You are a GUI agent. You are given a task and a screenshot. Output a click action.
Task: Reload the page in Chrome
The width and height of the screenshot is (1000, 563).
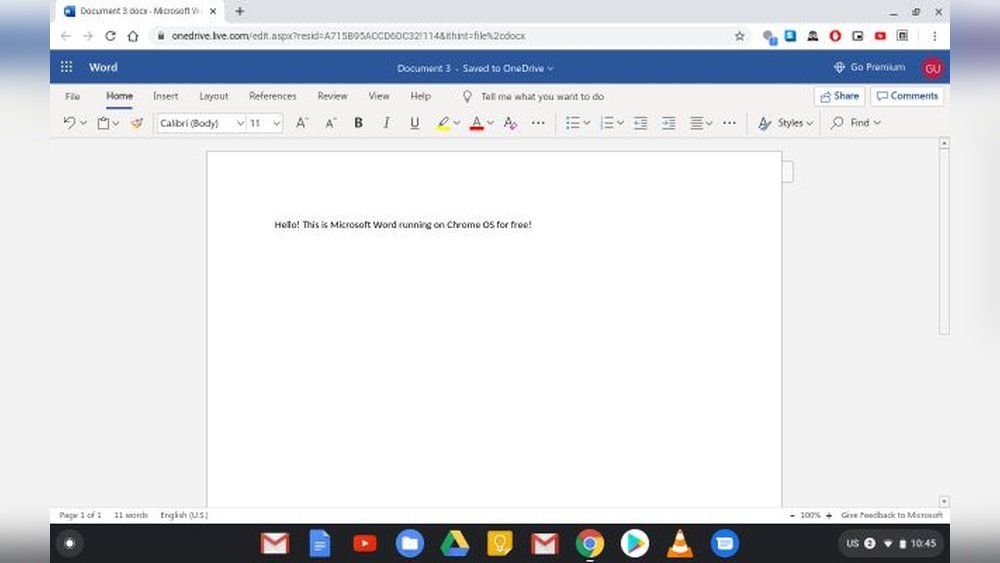(x=110, y=36)
